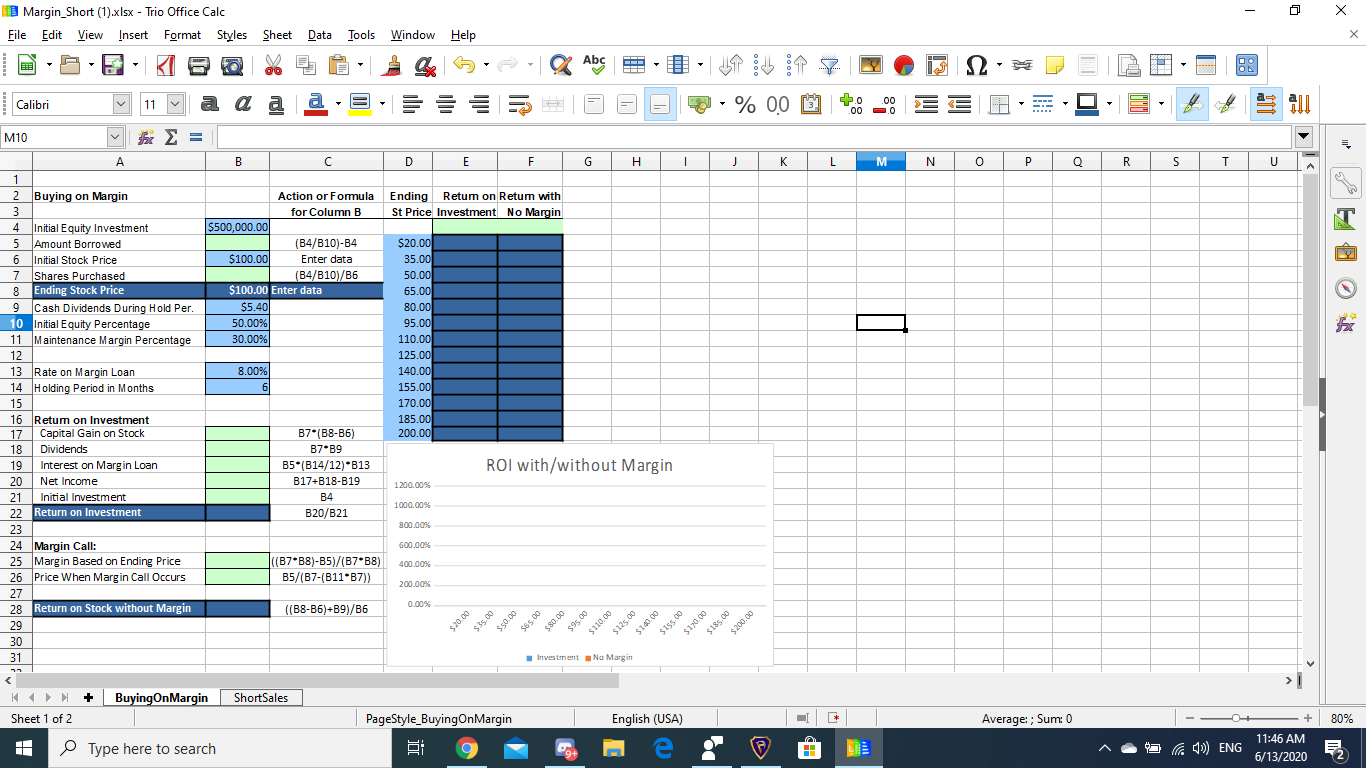Screen dimensions: 1366x768
Task: Delete a decimal place
Action: [x=883, y=104]
